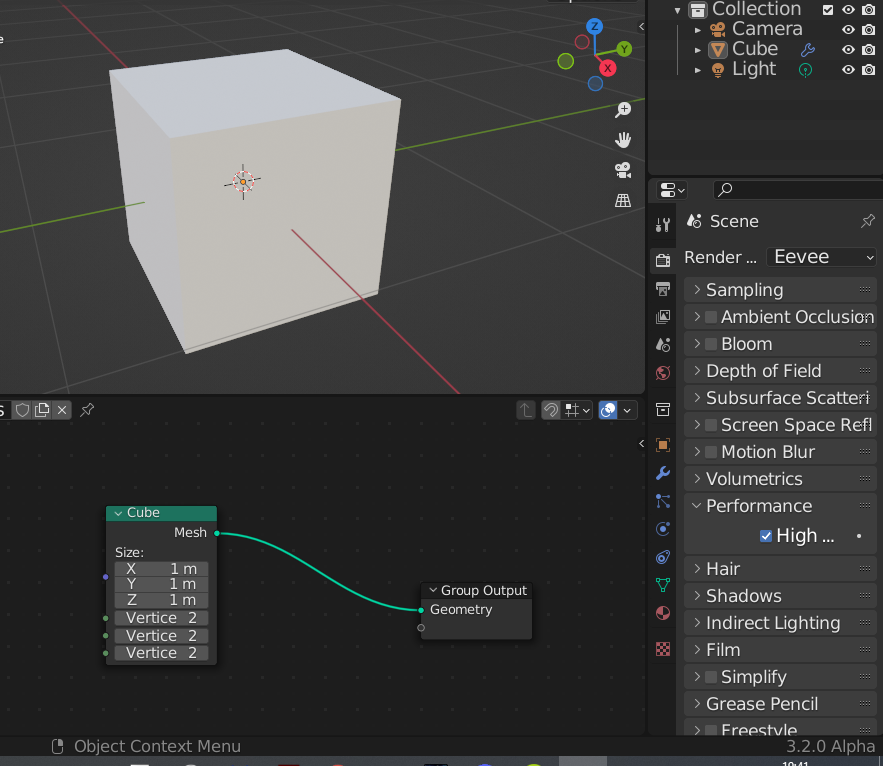
Task: Click the pan hand icon in viewport
Action: [623, 140]
